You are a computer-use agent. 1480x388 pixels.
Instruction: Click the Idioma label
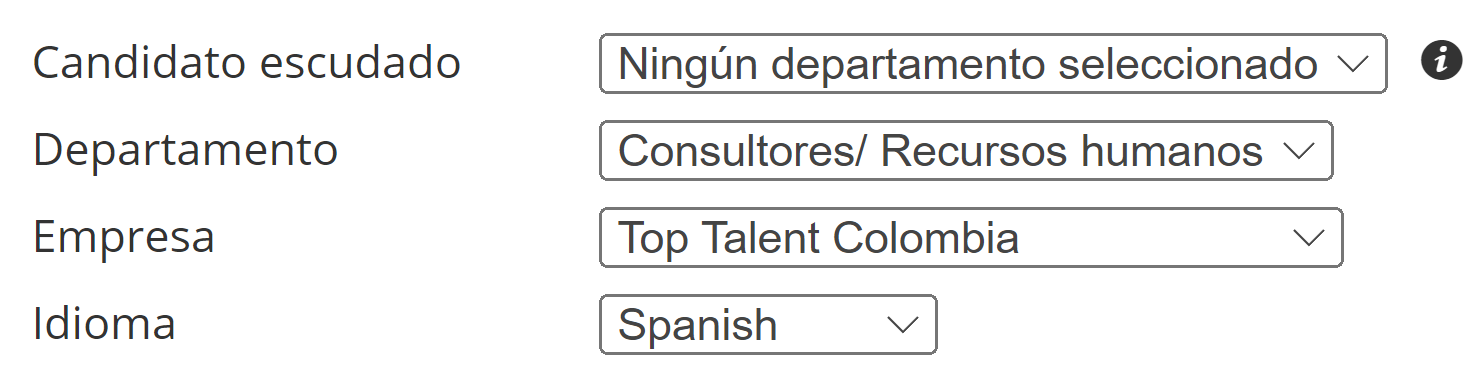pos(104,325)
